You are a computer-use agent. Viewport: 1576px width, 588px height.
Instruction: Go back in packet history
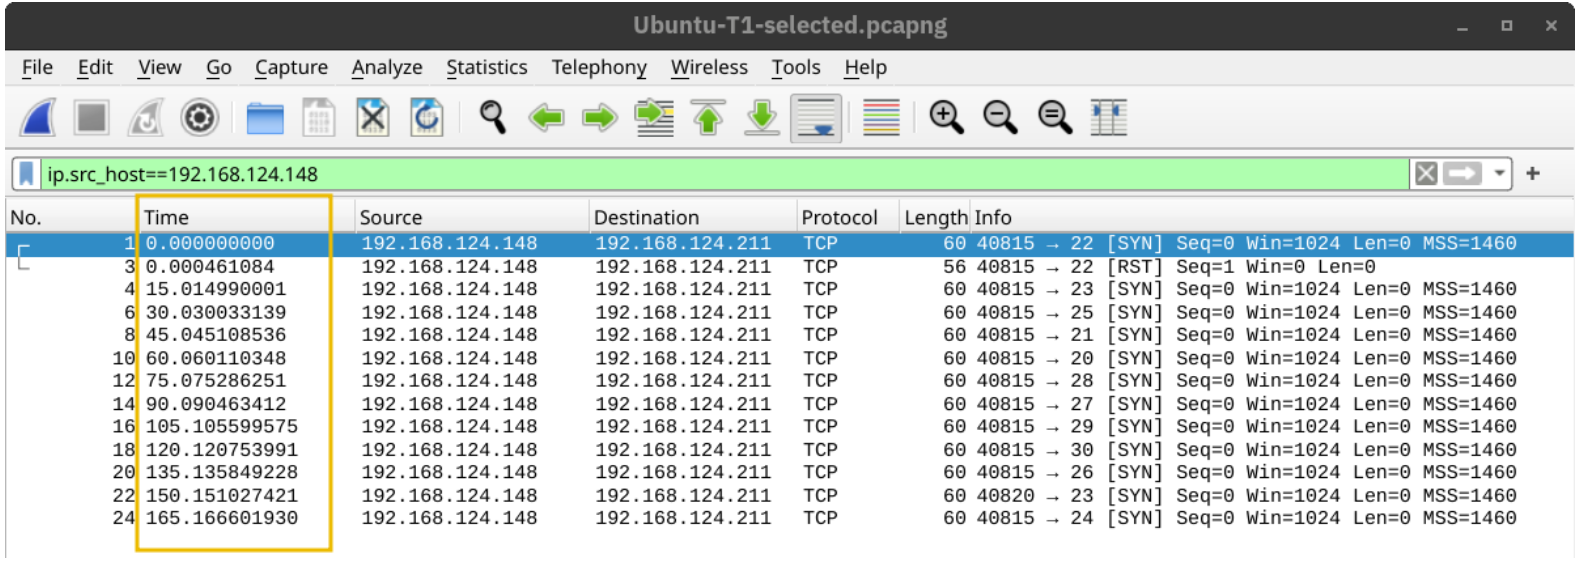point(546,118)
